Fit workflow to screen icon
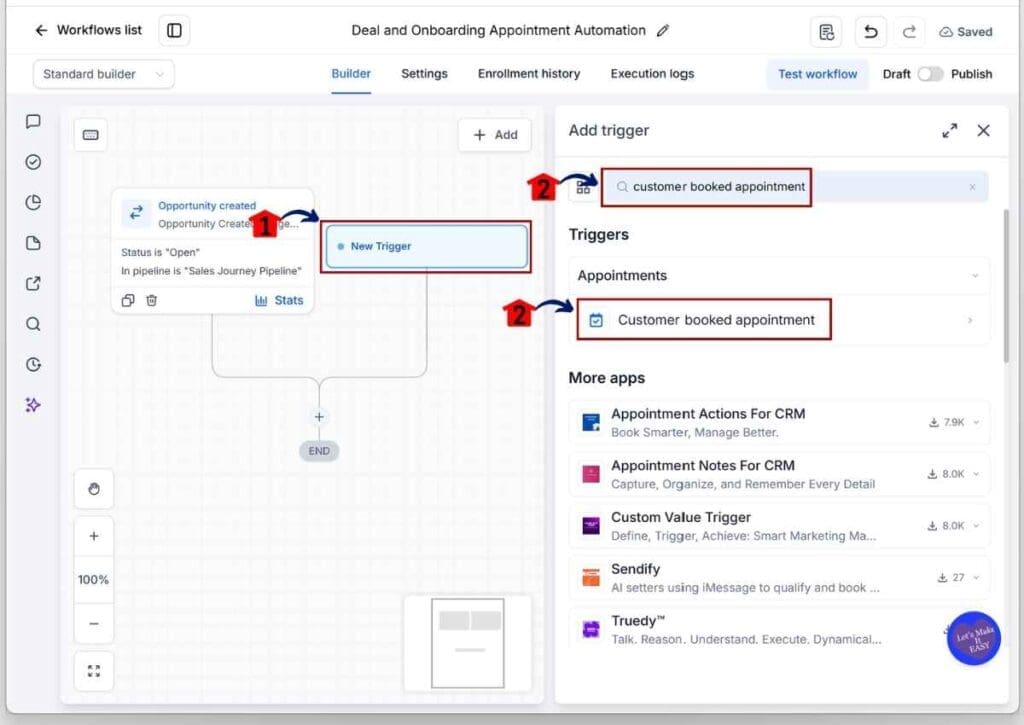Image resolution: width=1024 pixels, height=725 pixels. (94, 671)
